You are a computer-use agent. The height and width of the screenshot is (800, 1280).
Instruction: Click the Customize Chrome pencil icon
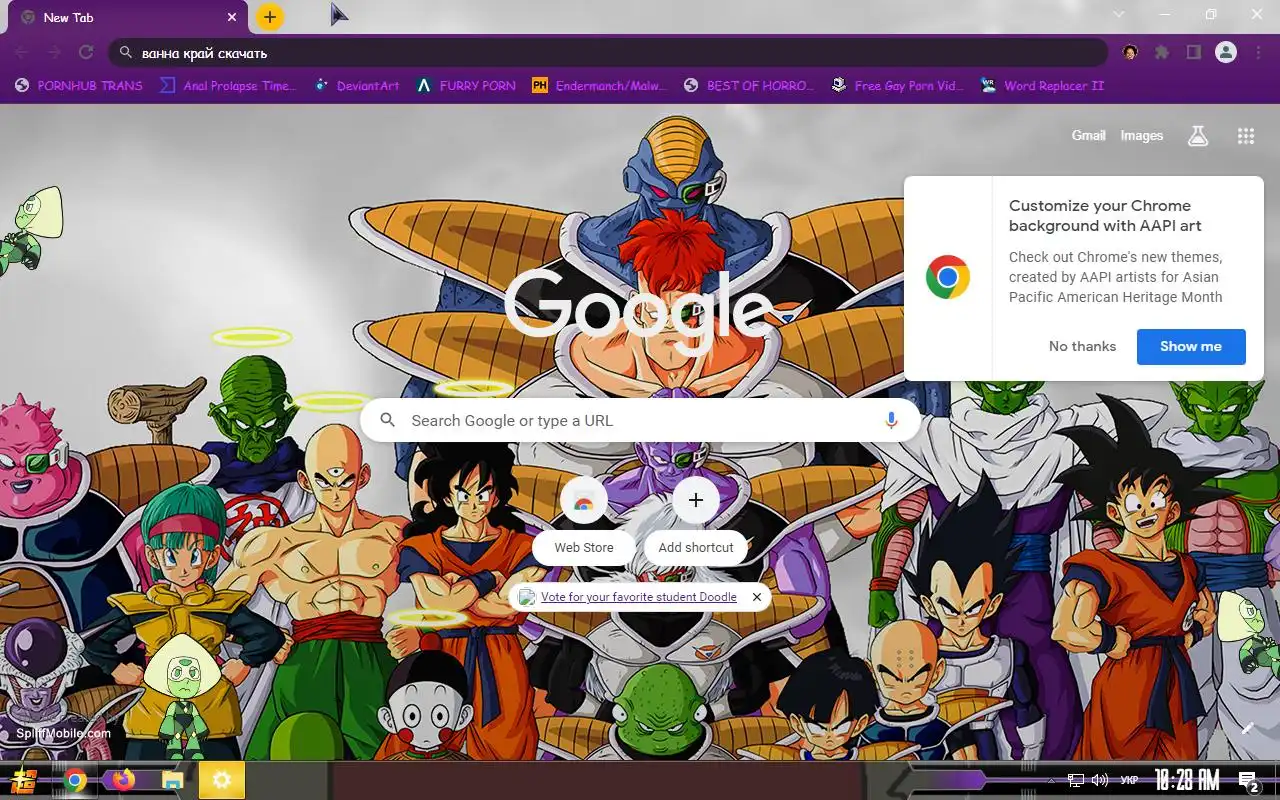1248,728
